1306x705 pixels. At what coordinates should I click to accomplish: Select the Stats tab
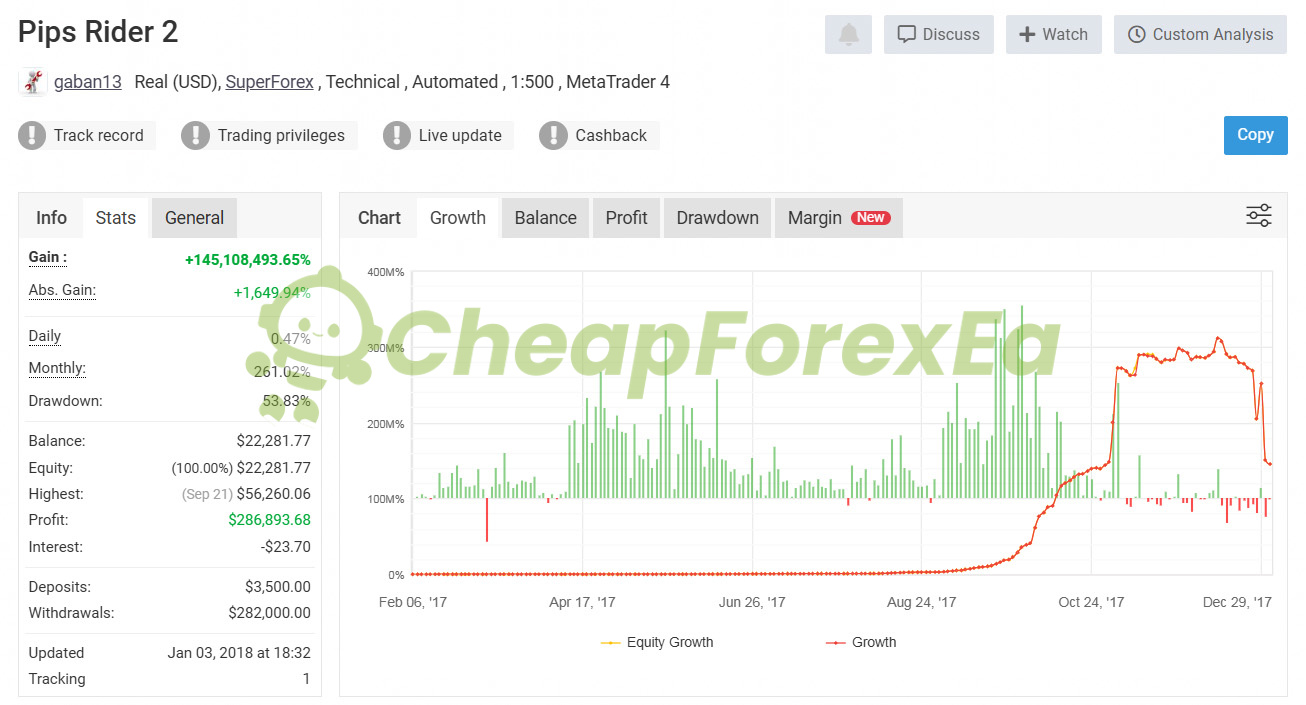116,217
